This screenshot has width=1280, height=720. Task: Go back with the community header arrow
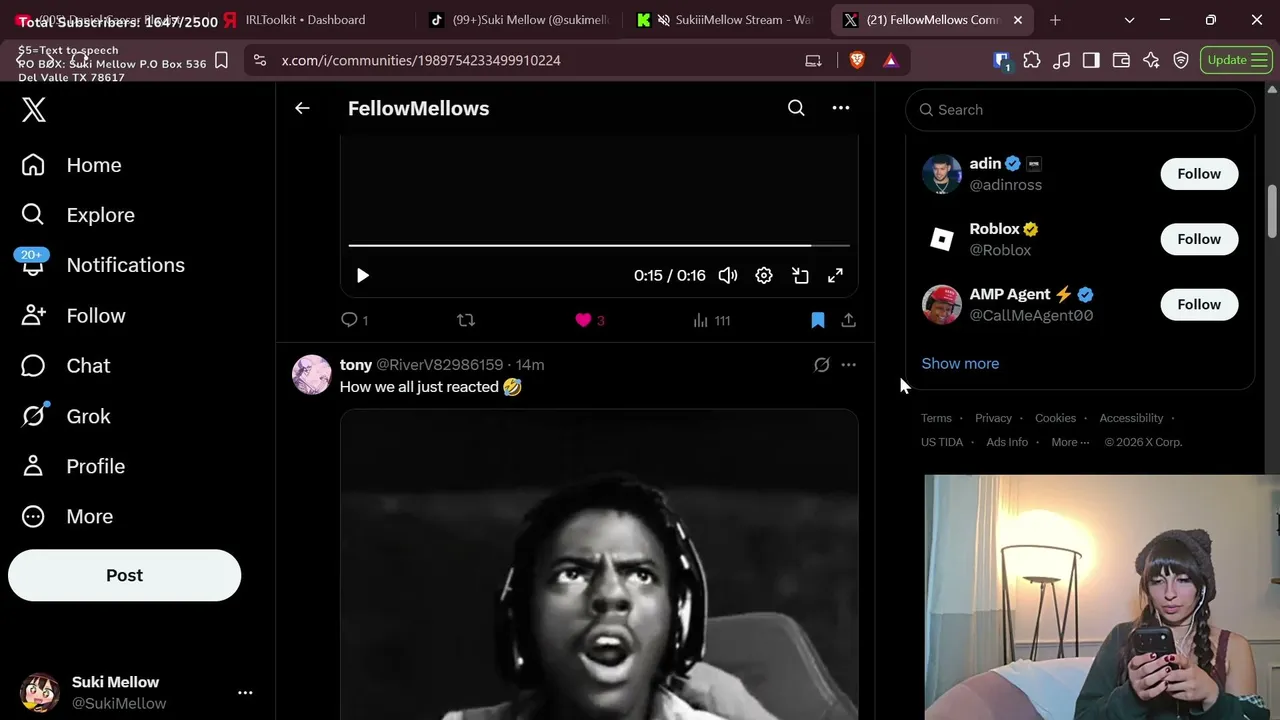pos(302,108)
